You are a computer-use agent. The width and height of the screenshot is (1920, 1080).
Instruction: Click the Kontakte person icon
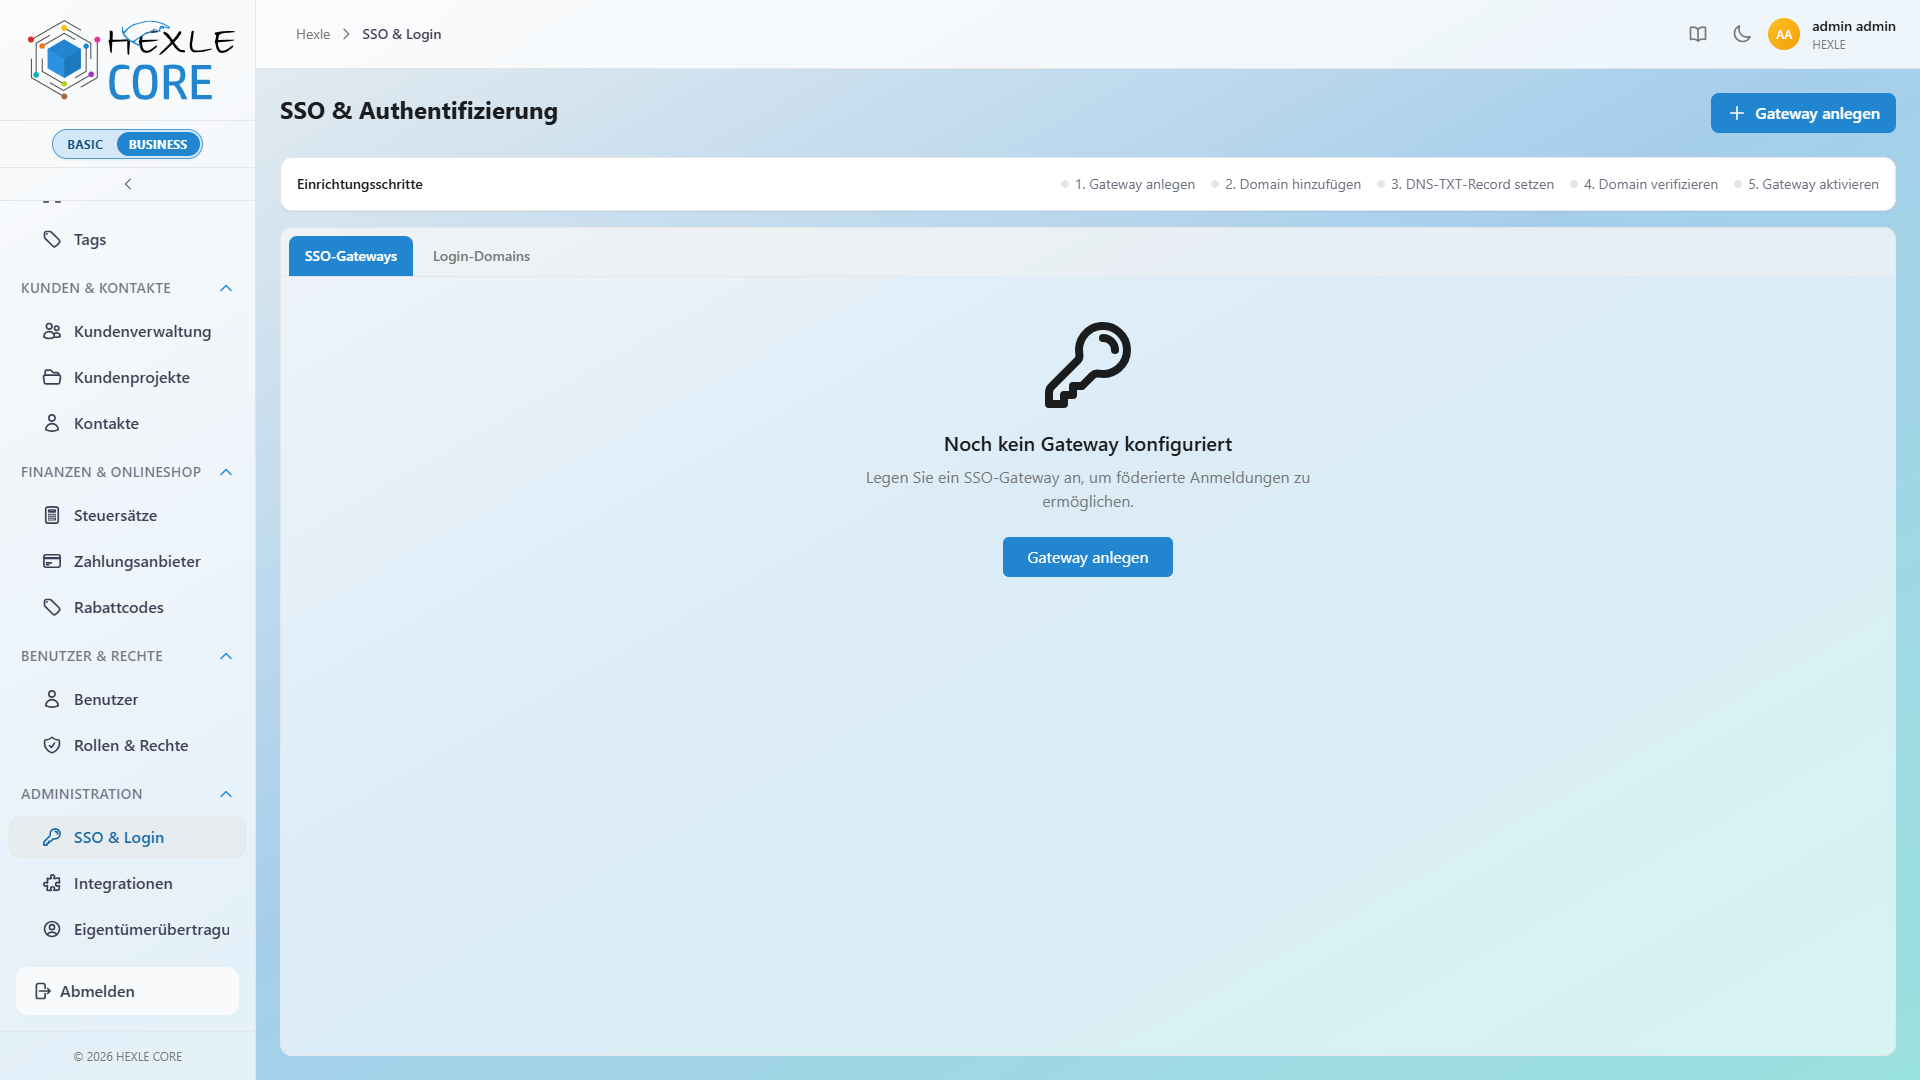pos(52,423)
